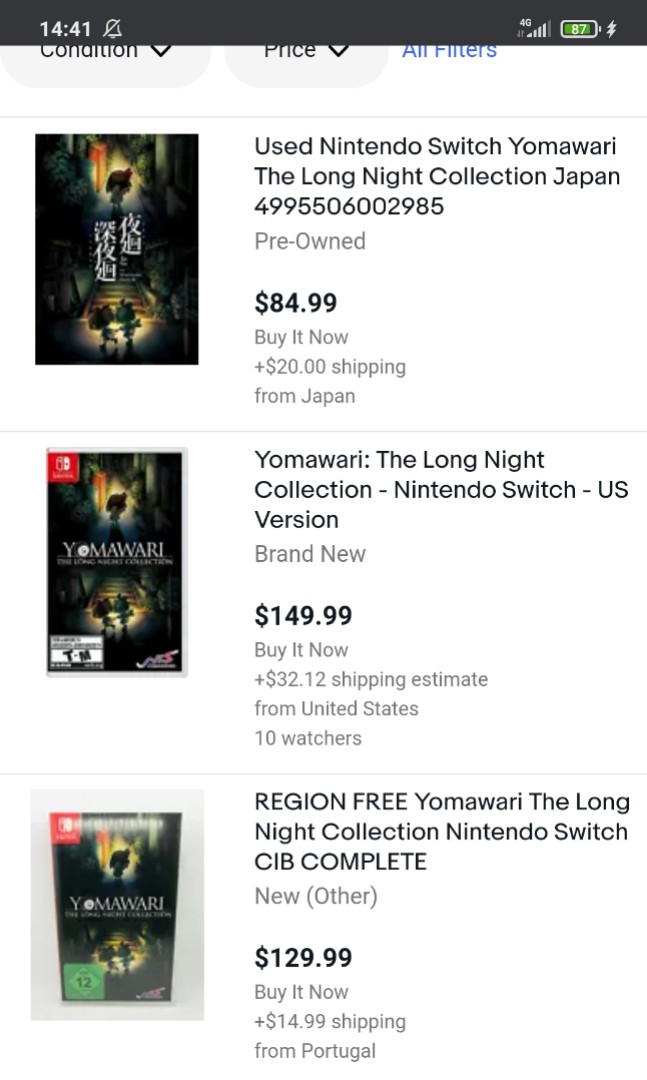Image resolution: width=647 pixels, height=1080 pixels.
Task: Open the REGION FREE CIB COMPLETE listing
Action: pos(442,832)
